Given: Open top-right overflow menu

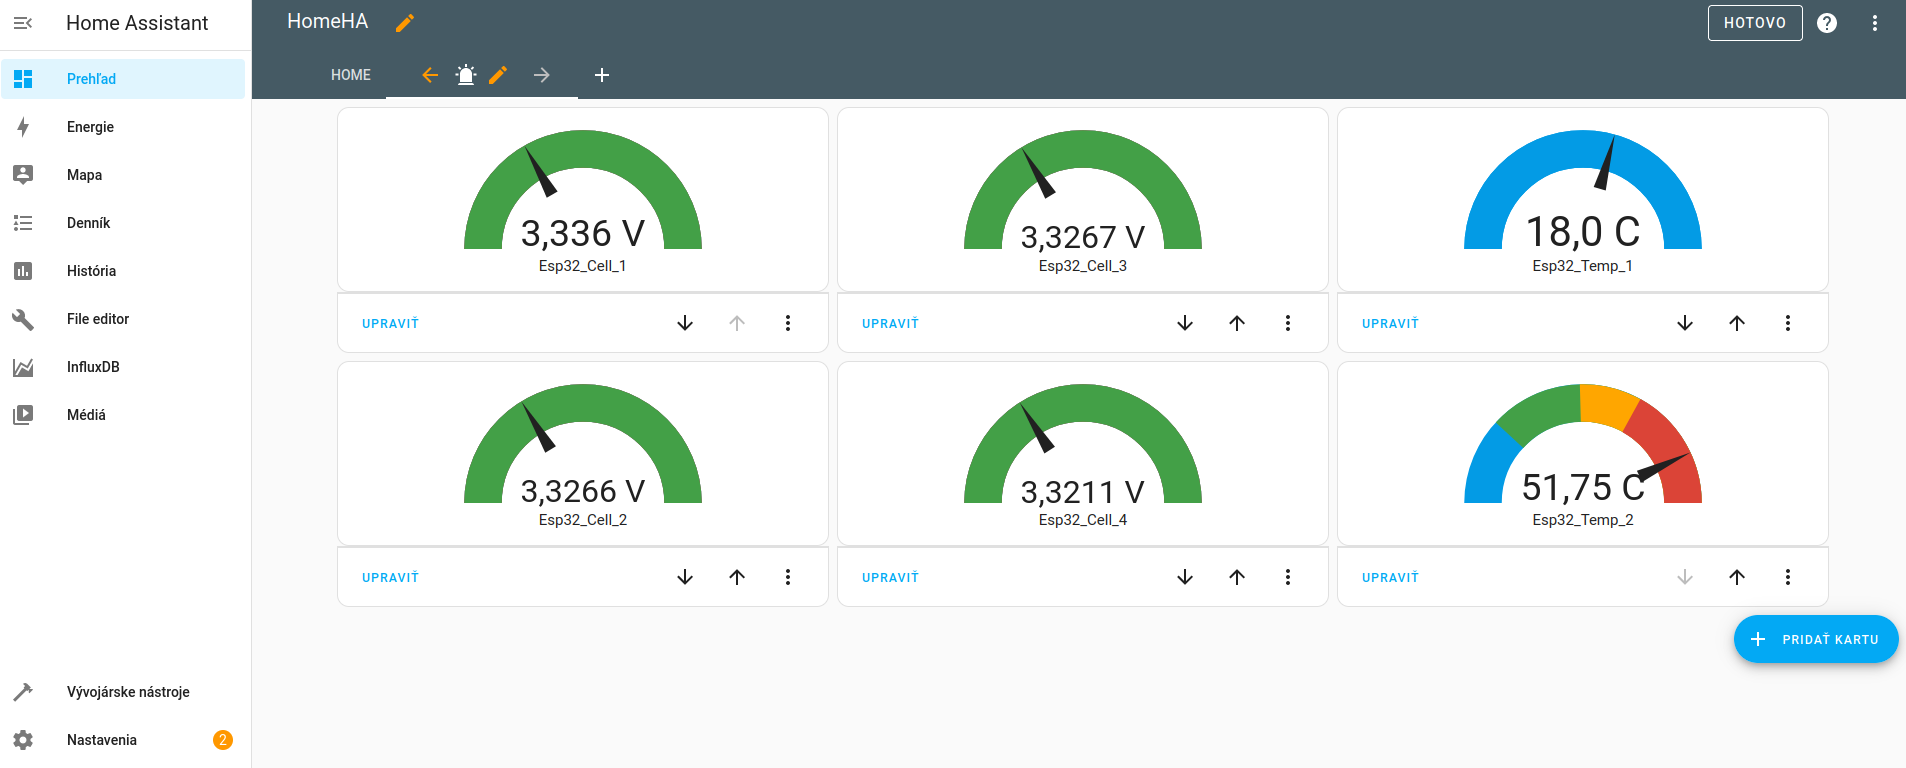Looking at the screenshot, I should click(1875, 23).
